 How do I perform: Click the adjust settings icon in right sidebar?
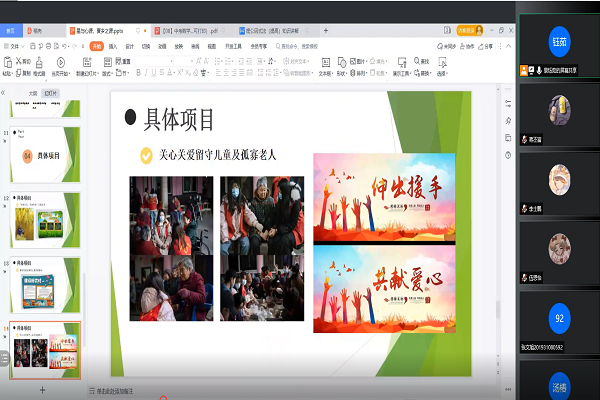508,104
